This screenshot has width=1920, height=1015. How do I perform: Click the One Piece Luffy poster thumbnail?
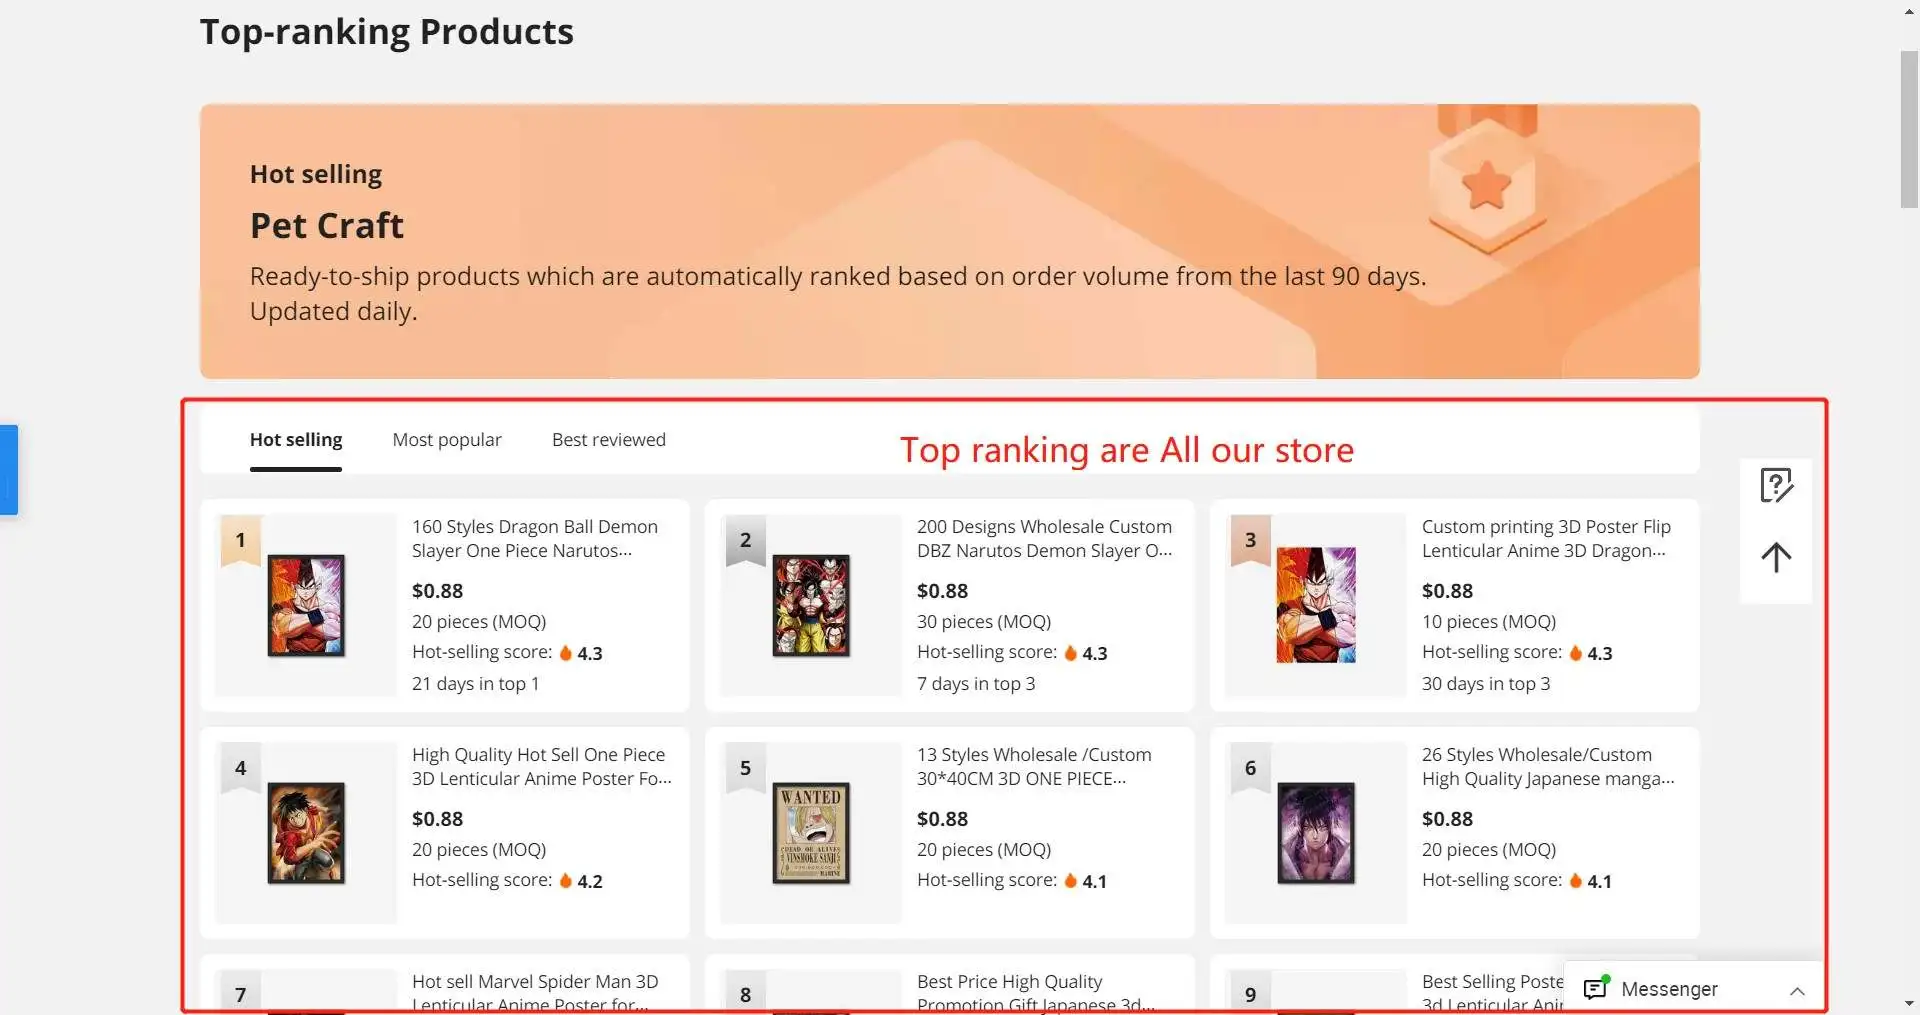(x=306, y=833)
